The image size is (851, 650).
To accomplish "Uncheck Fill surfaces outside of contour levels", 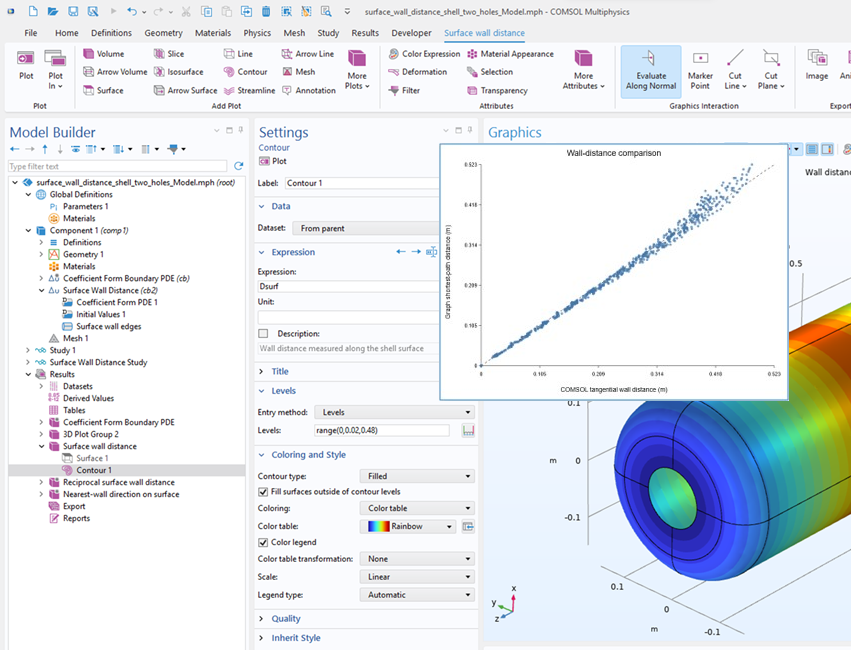I will click(x=263, y=492).
